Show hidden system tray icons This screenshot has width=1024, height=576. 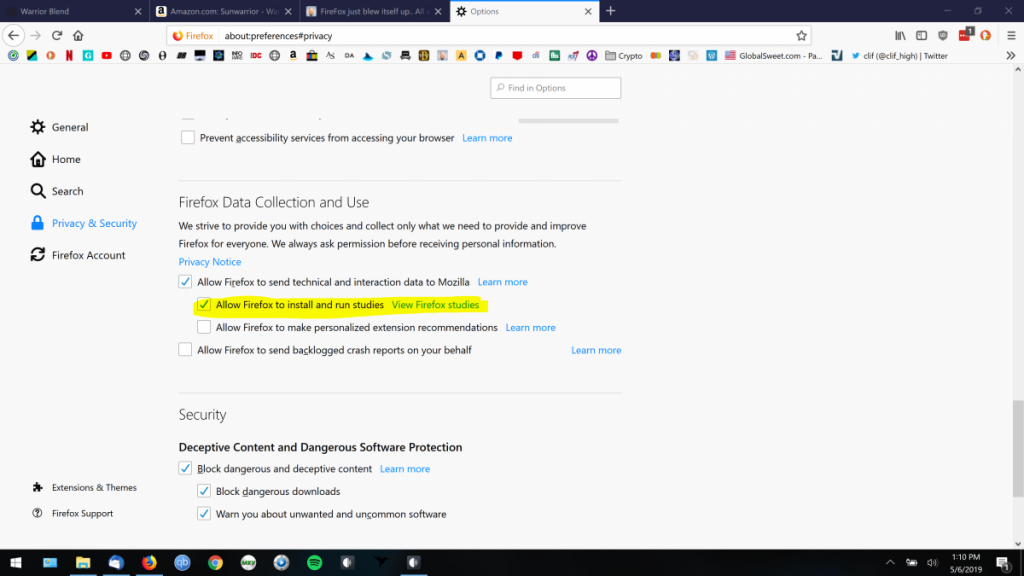890,562
